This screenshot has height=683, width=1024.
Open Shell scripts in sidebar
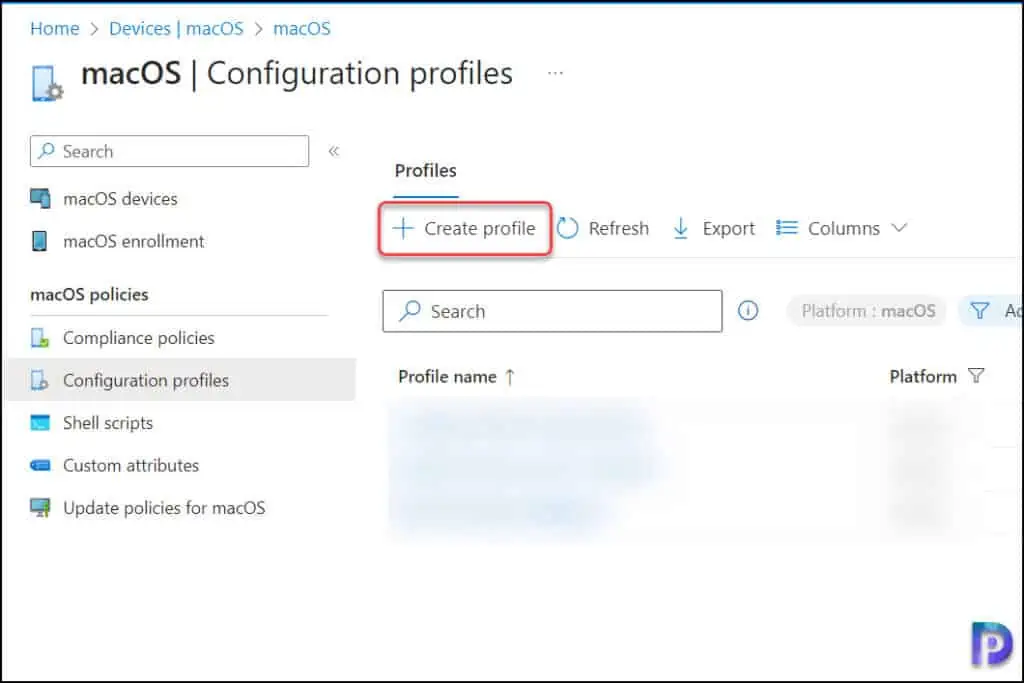coord(108,423)
